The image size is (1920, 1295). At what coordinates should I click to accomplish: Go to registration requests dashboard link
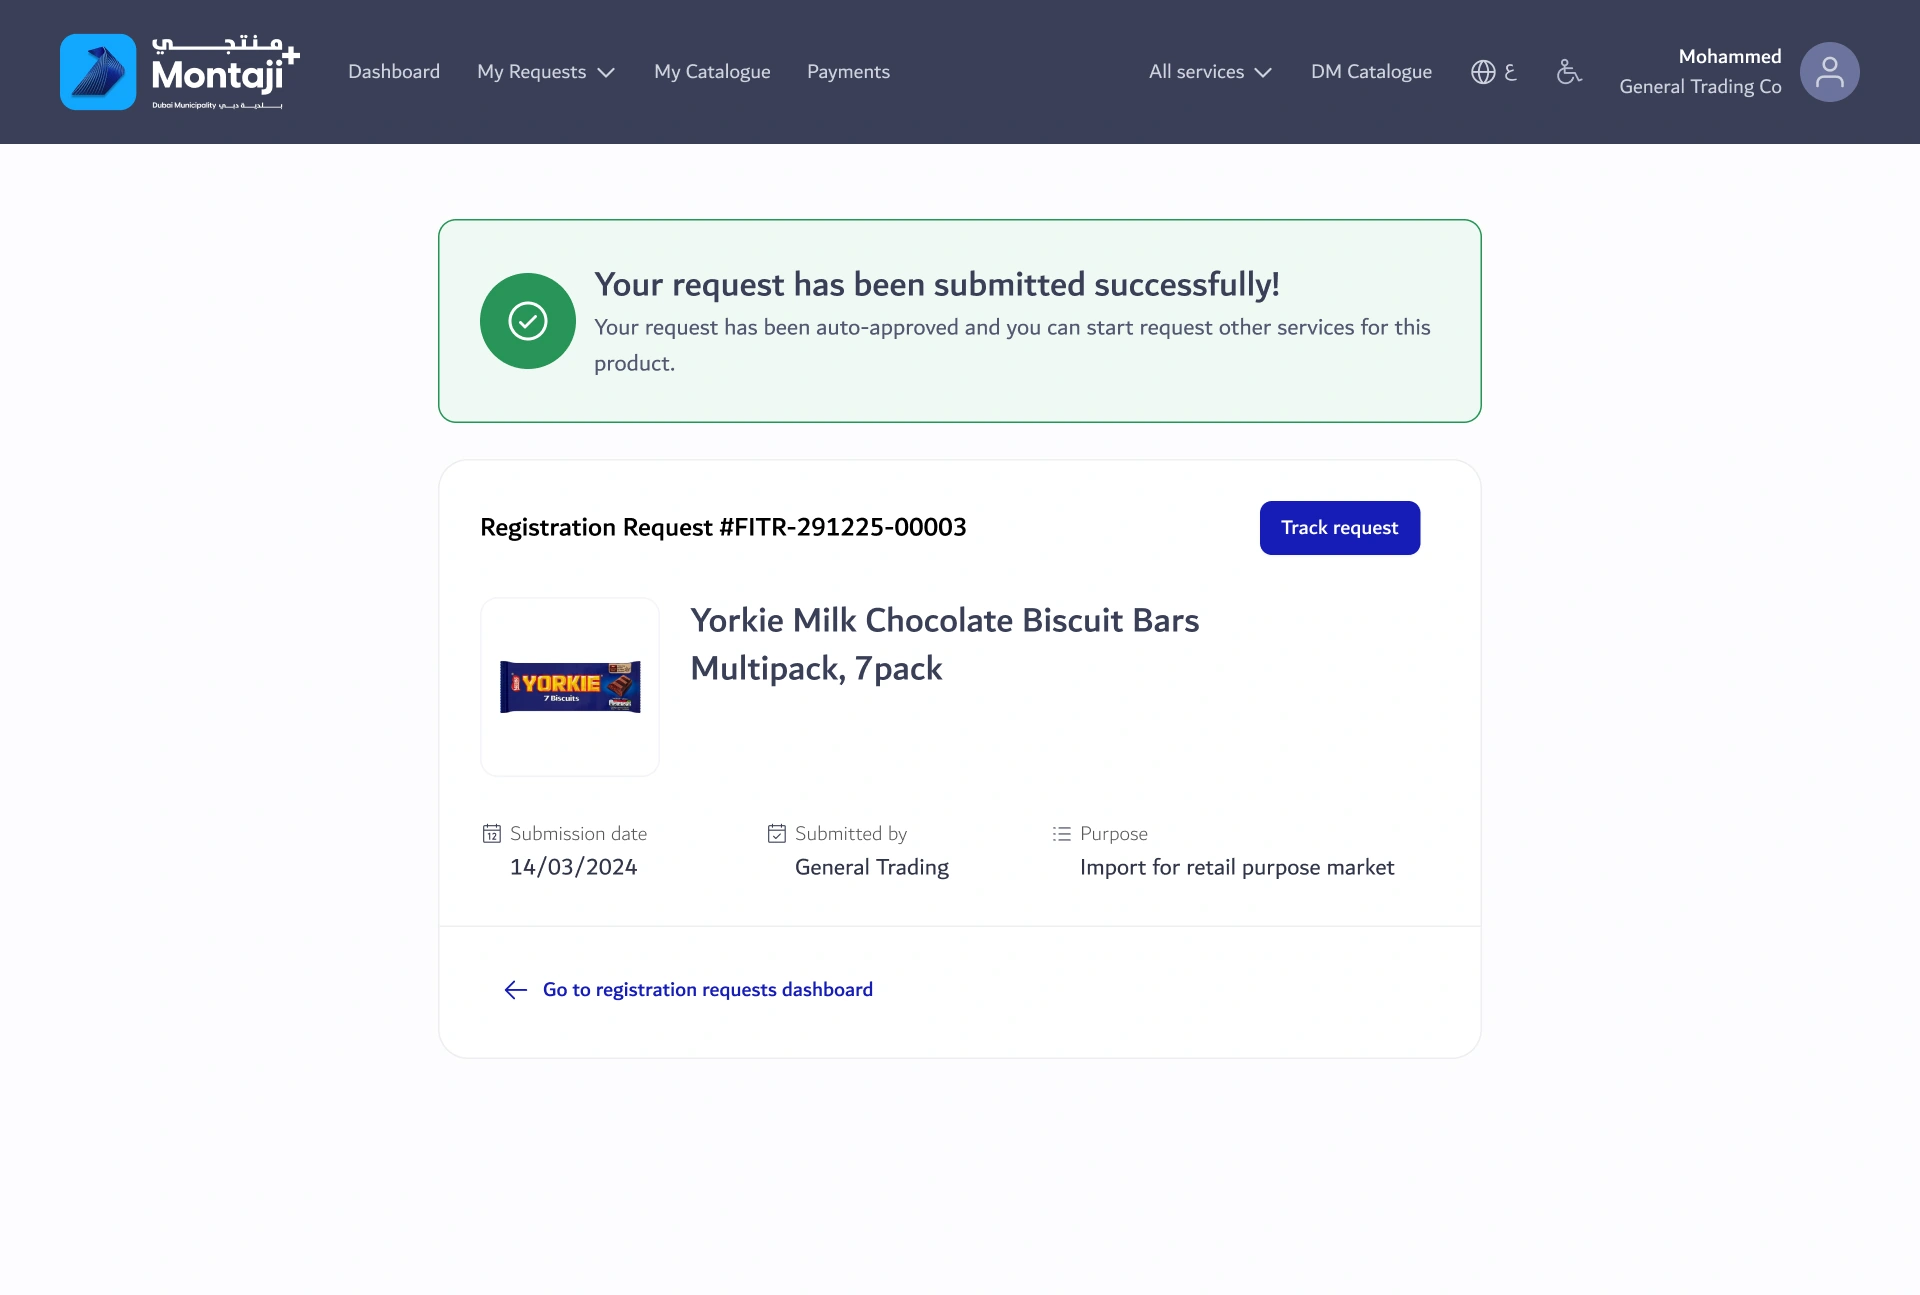(708, 990)
